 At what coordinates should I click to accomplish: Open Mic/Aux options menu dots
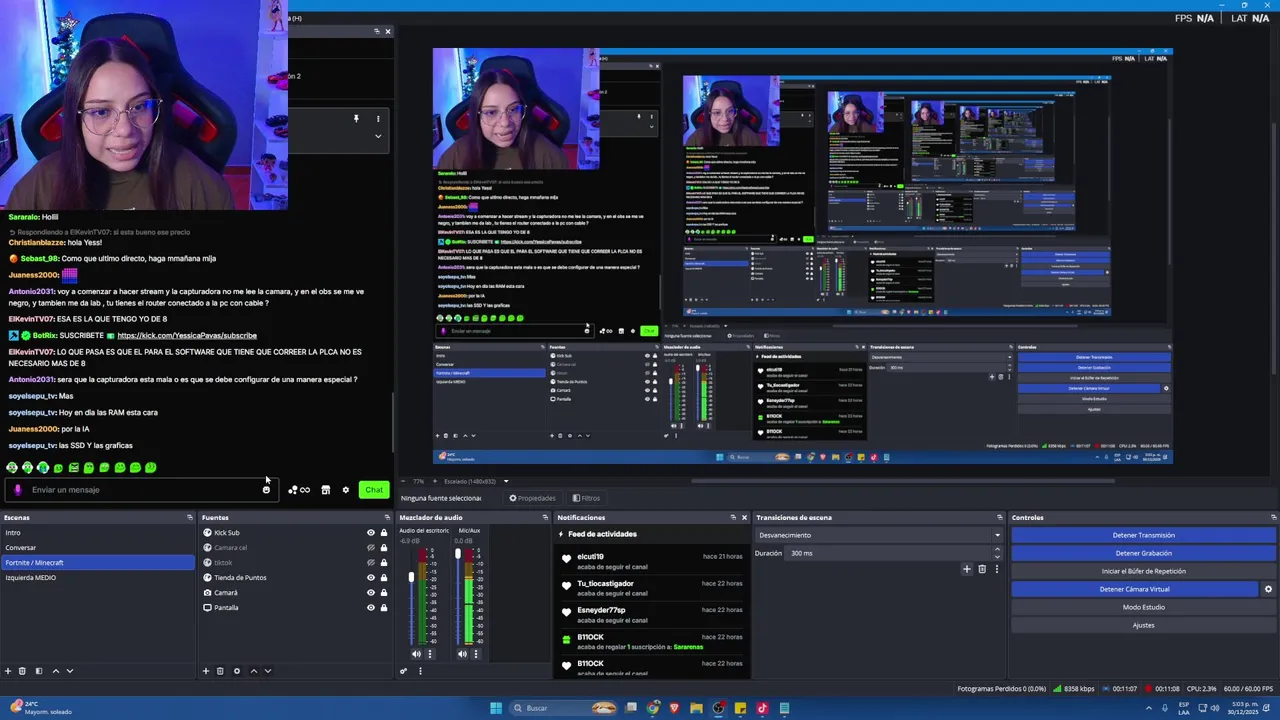tap(476, 654)
